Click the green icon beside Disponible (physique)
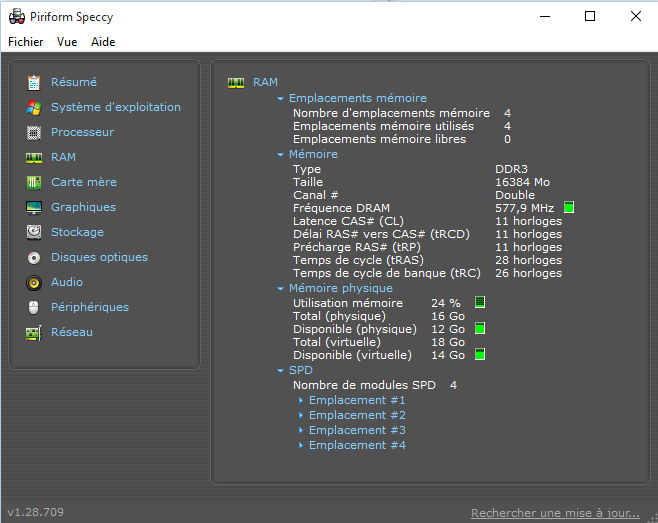The width and height of the screenshot is (658, 523). tap(480, 328)
